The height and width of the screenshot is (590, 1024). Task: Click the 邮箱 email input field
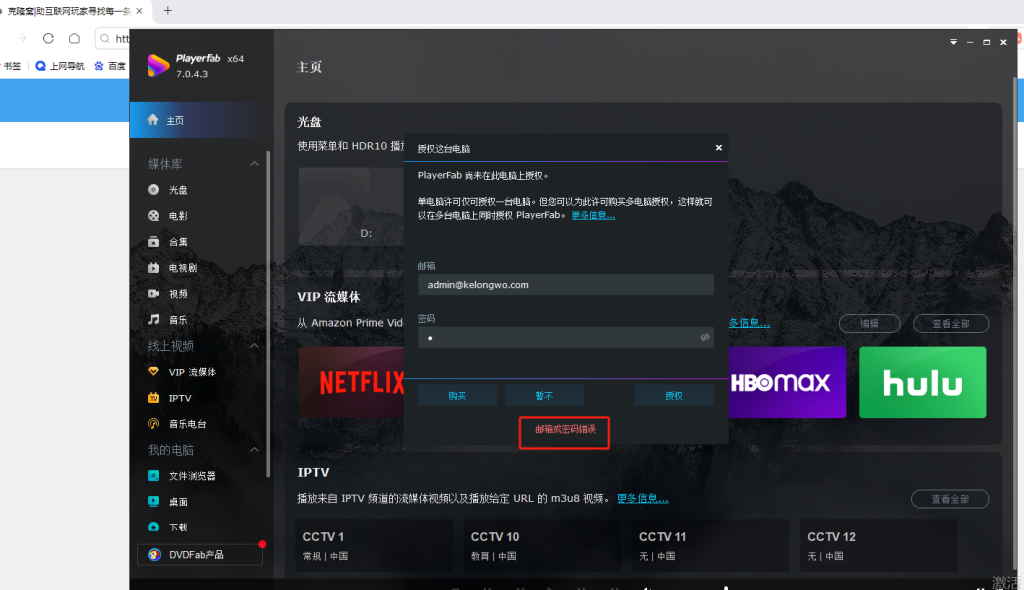566,285
